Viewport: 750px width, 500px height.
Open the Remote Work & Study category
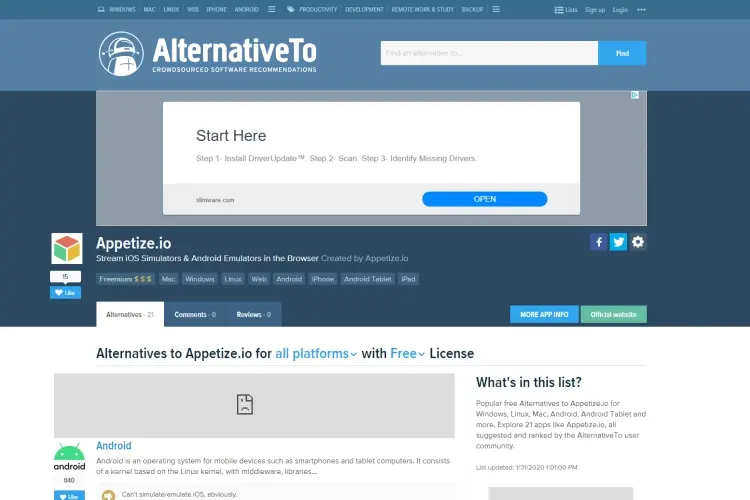[x=422, y=10]
